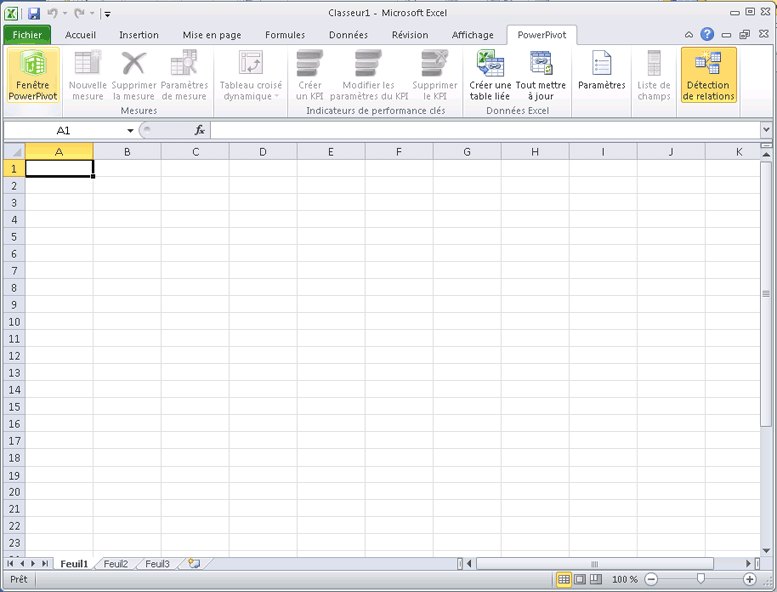Switch to Page Break Preview view
This screenshot has height=592, width=777.
tap(596, 579)
